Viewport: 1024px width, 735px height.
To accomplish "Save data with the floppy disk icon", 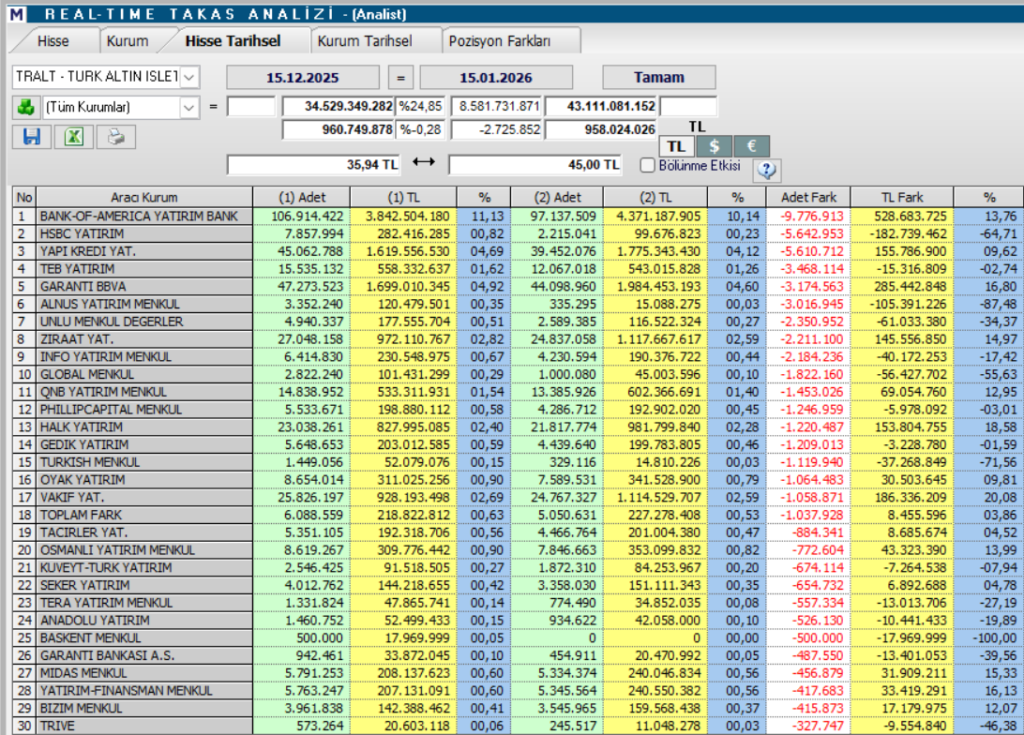I will [x=31, y=137].
